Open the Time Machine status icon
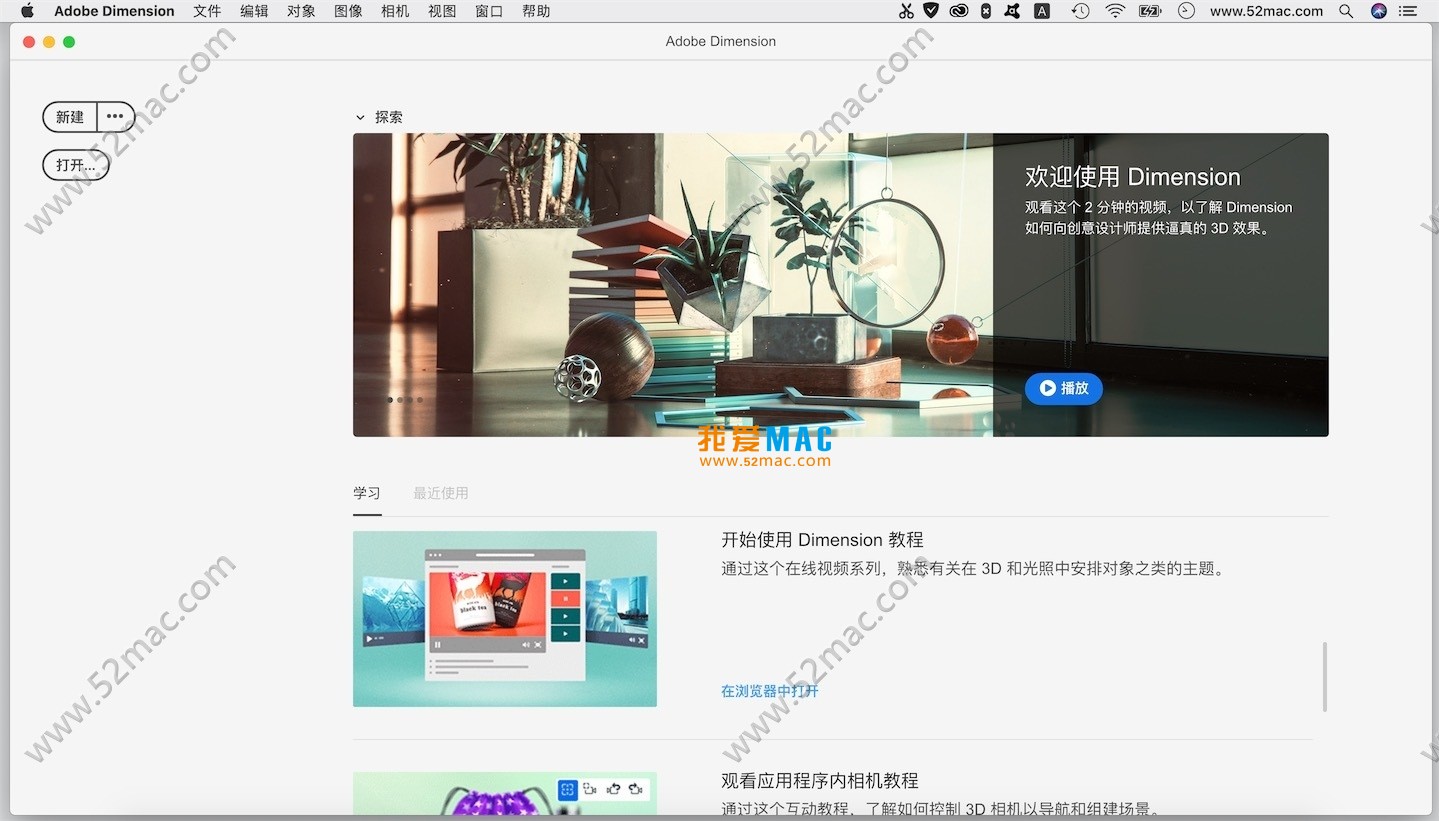Viewport: 1439px width, 821px height. coord(1080,11)
